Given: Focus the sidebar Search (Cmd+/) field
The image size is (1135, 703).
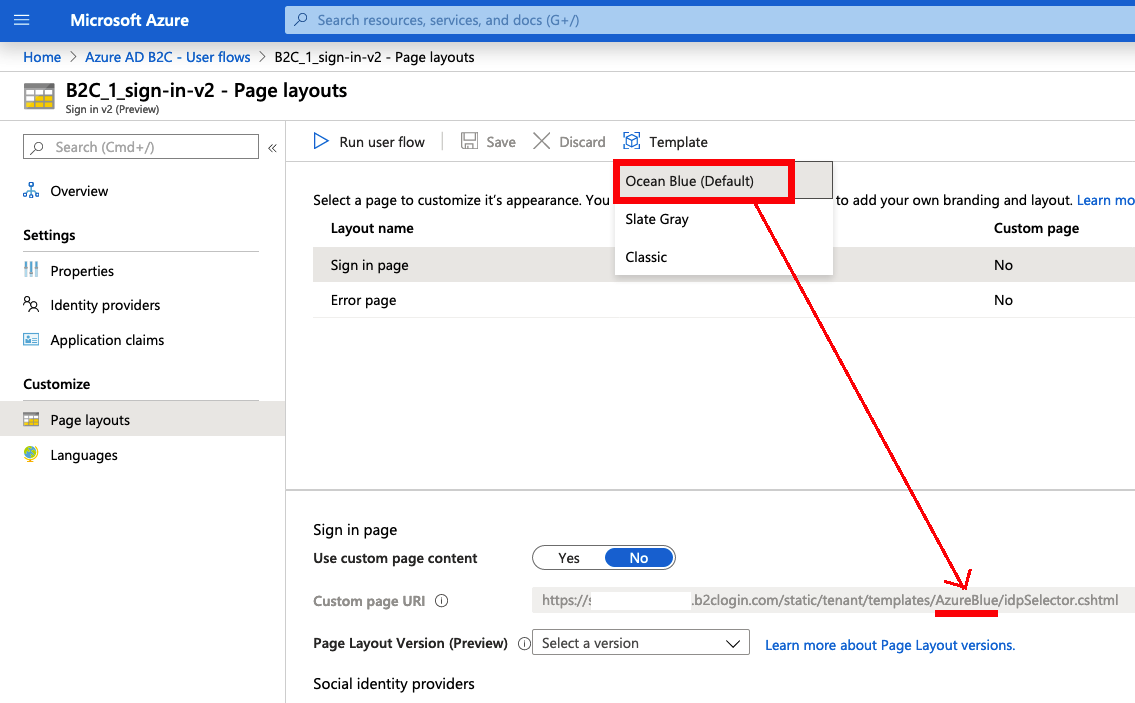Looking at the screenshot, I should pyautogui.click(x=140, y=147).
